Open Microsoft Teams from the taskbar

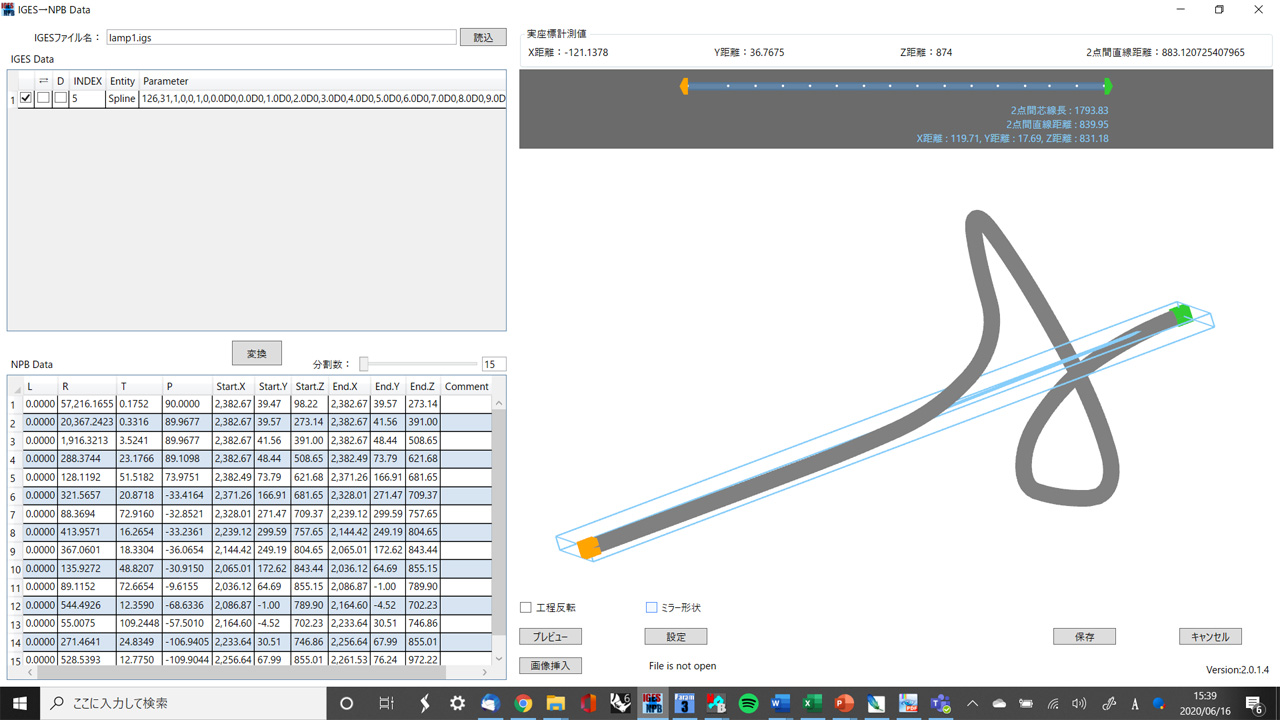tap(940, 703)
